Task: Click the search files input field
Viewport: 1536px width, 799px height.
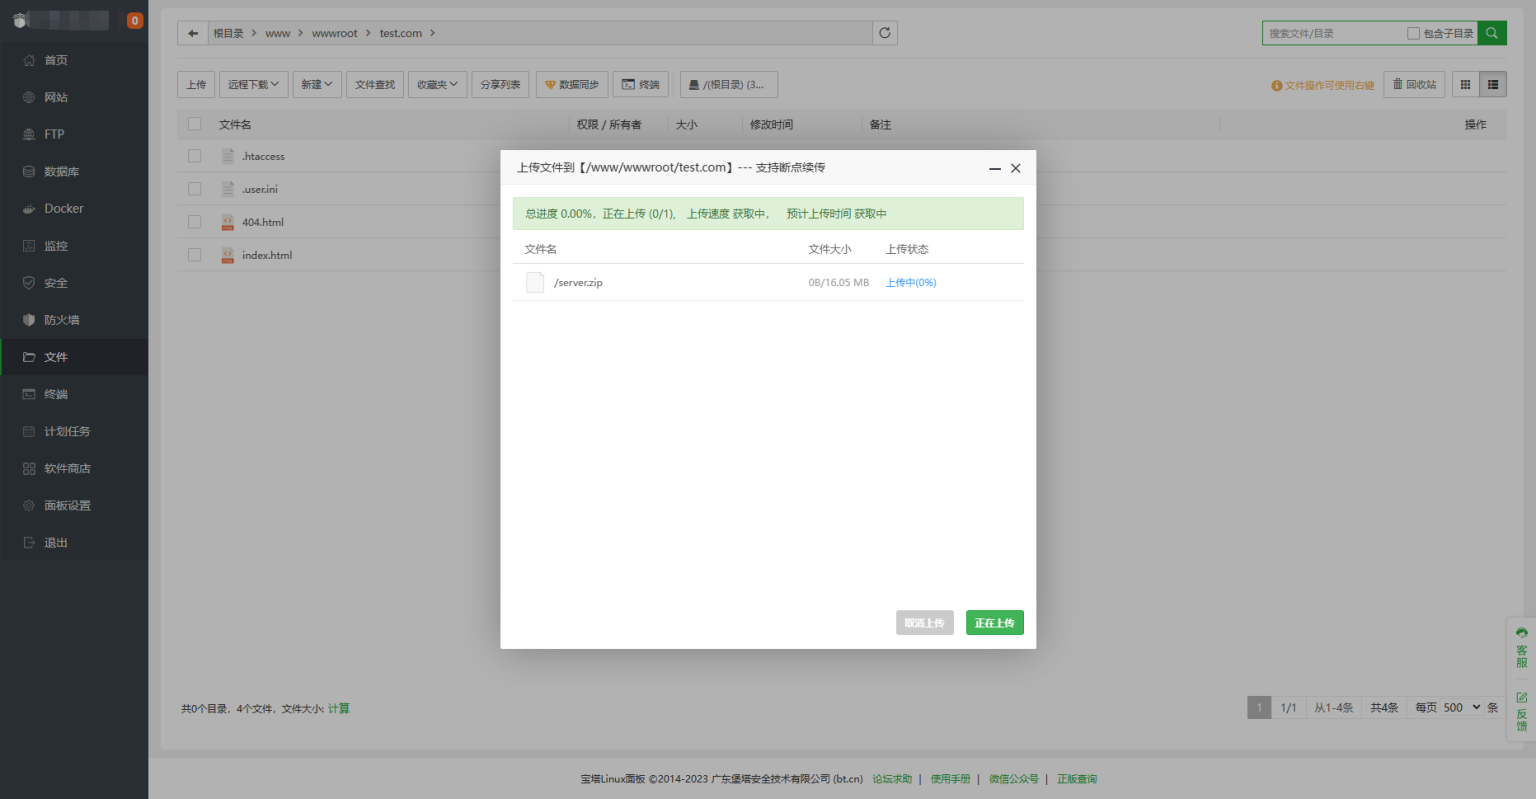Action: pos(1332,33)
